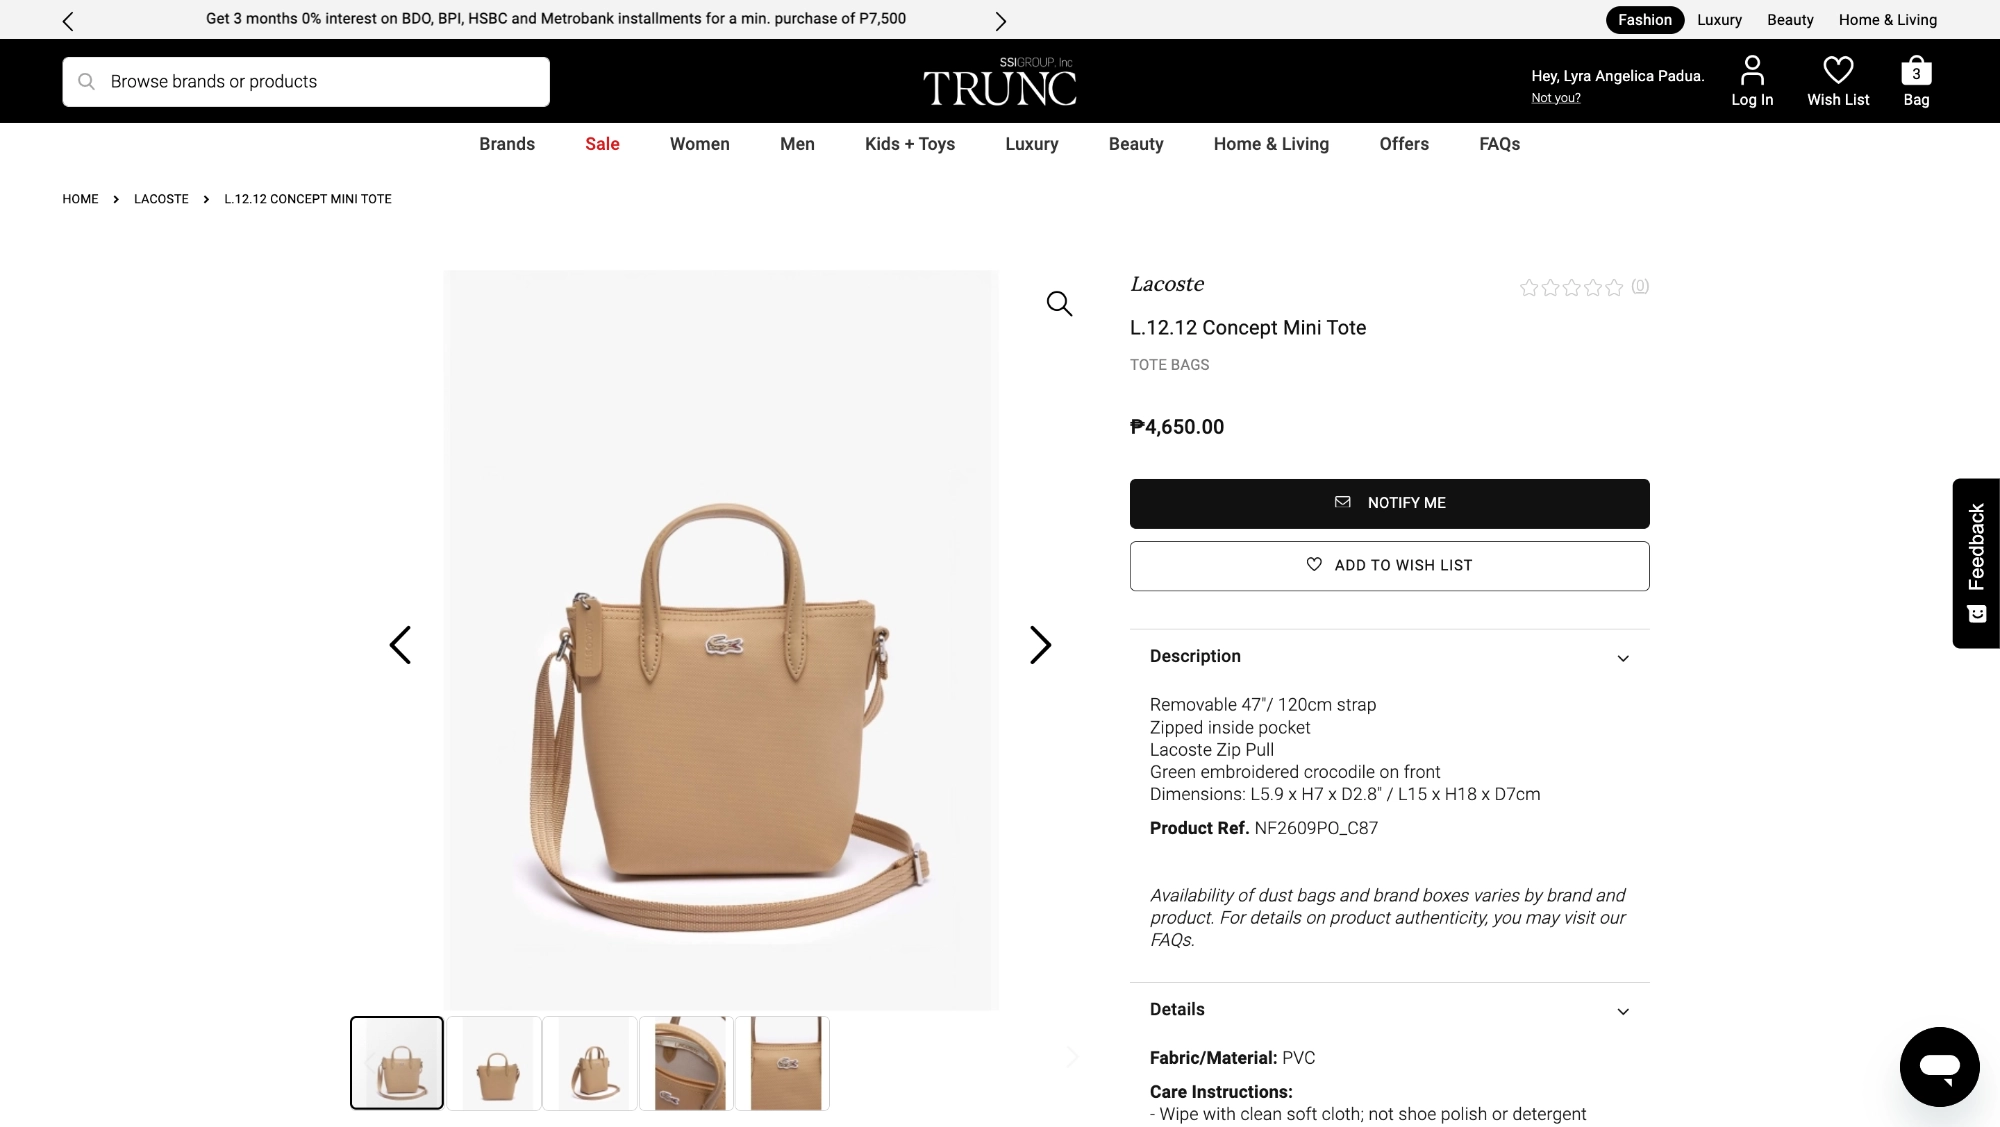Open the chat bubble widget
The width and height of the screenshot is (2000, 1127).
[1939, 1066]
